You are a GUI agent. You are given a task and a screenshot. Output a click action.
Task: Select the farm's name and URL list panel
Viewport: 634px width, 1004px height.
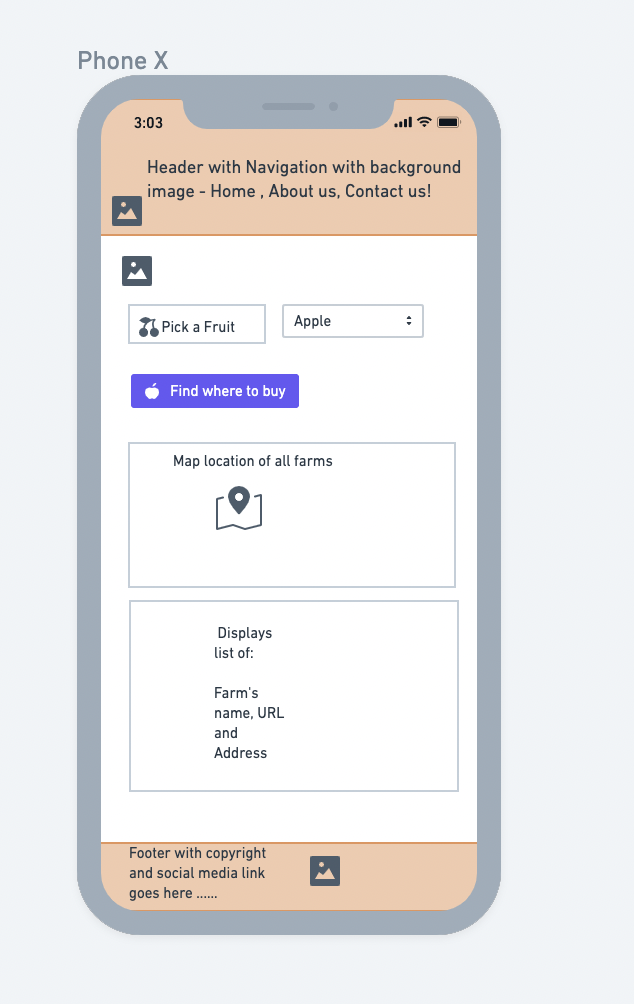click(293, 695)
